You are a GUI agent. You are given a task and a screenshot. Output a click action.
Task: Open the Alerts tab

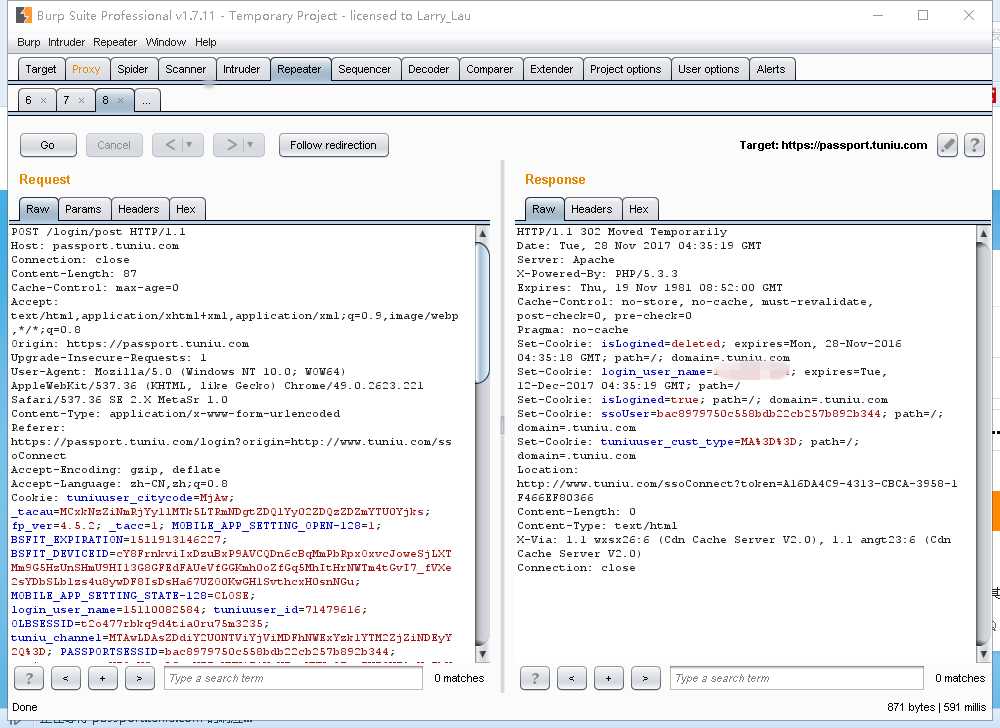(x=771, y=69)
